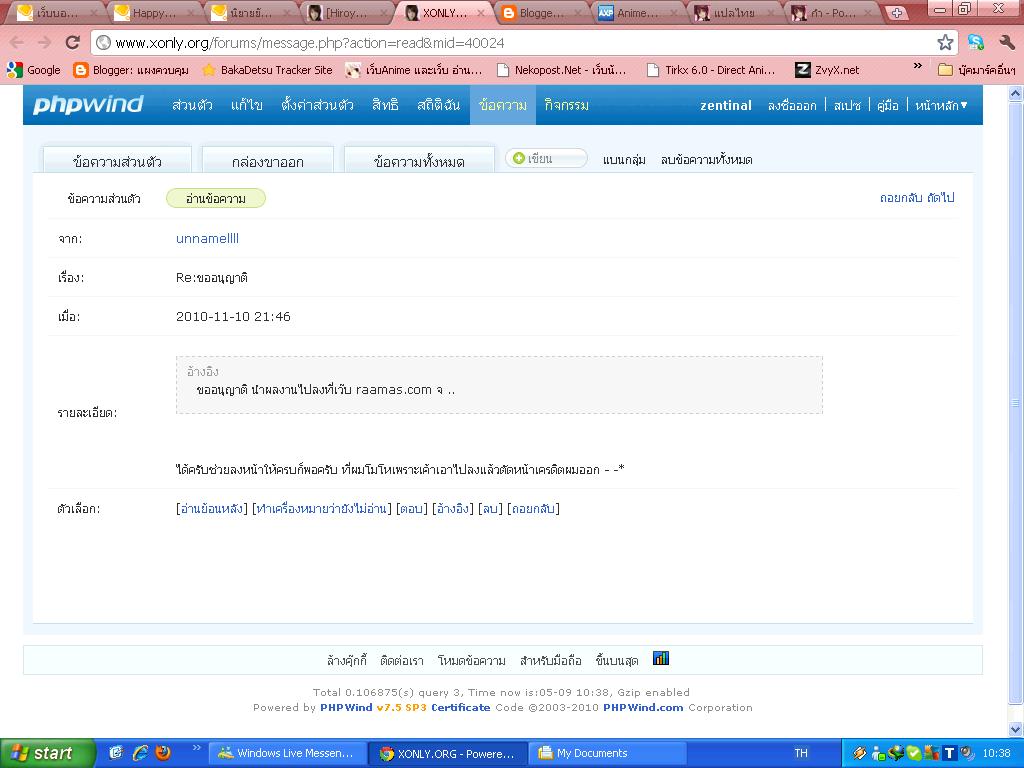Launch Firefox from quick launch

click(163, 753)
